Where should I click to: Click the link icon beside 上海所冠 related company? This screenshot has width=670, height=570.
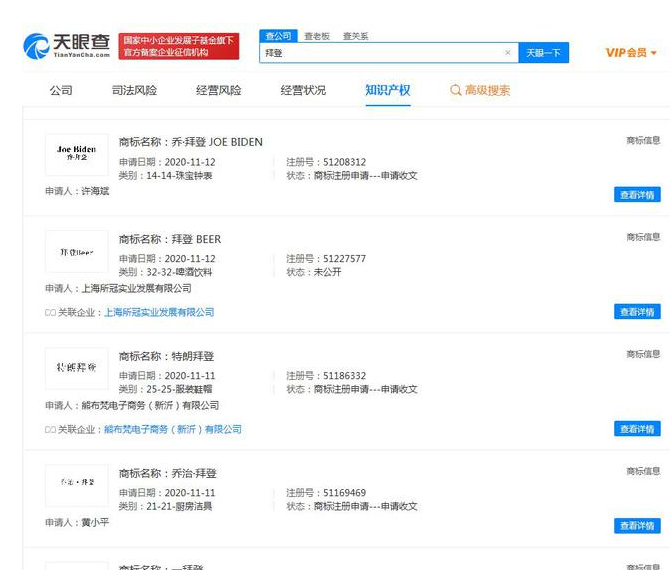tap(50, 313)
